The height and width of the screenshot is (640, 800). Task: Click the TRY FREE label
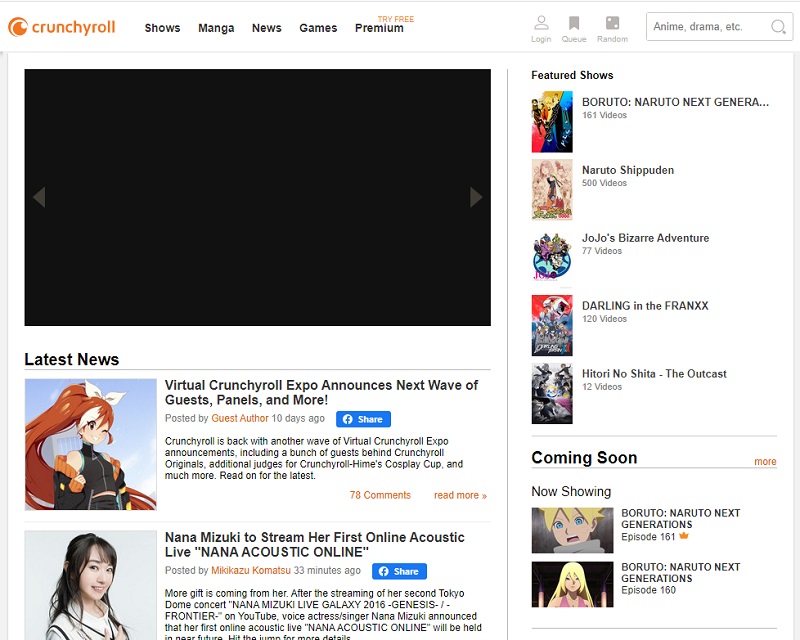[395, 19]
